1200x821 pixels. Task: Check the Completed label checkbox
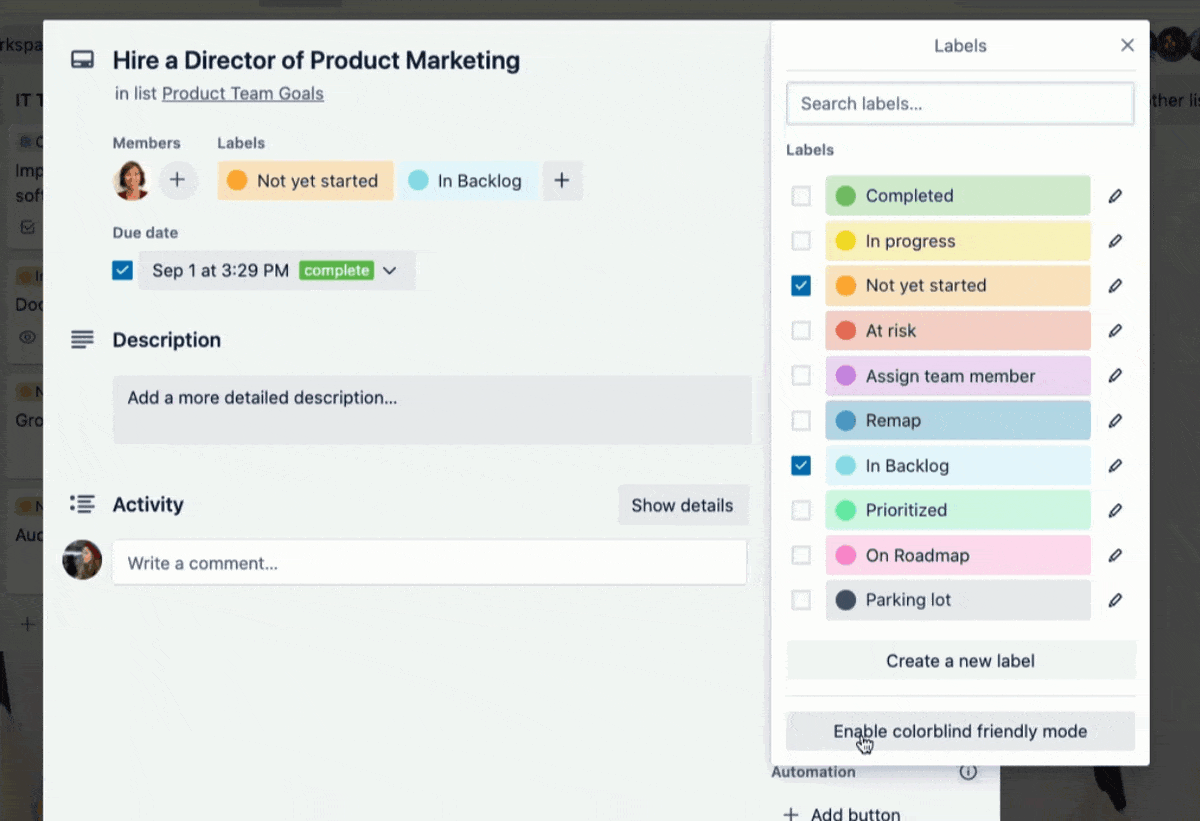tap(801, 196)
